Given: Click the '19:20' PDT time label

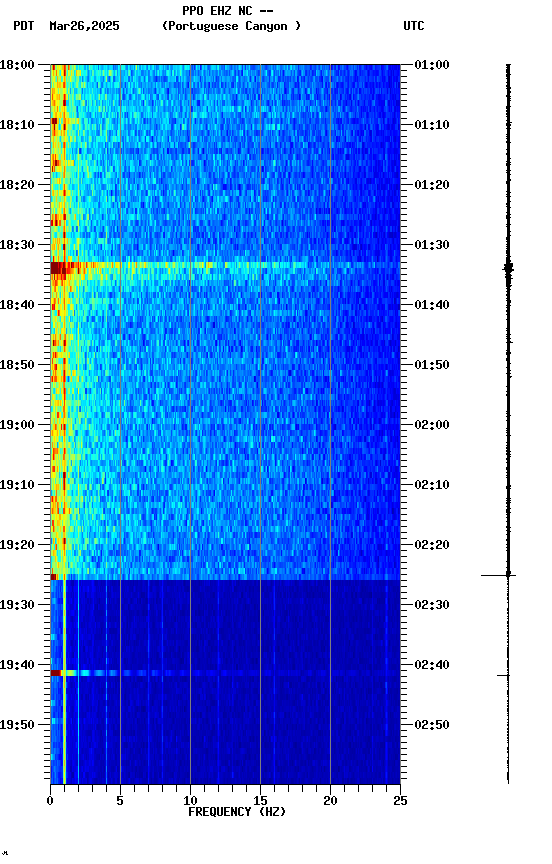Looking at the screenshot, I should pyautogui.click(x=17, y=545).
